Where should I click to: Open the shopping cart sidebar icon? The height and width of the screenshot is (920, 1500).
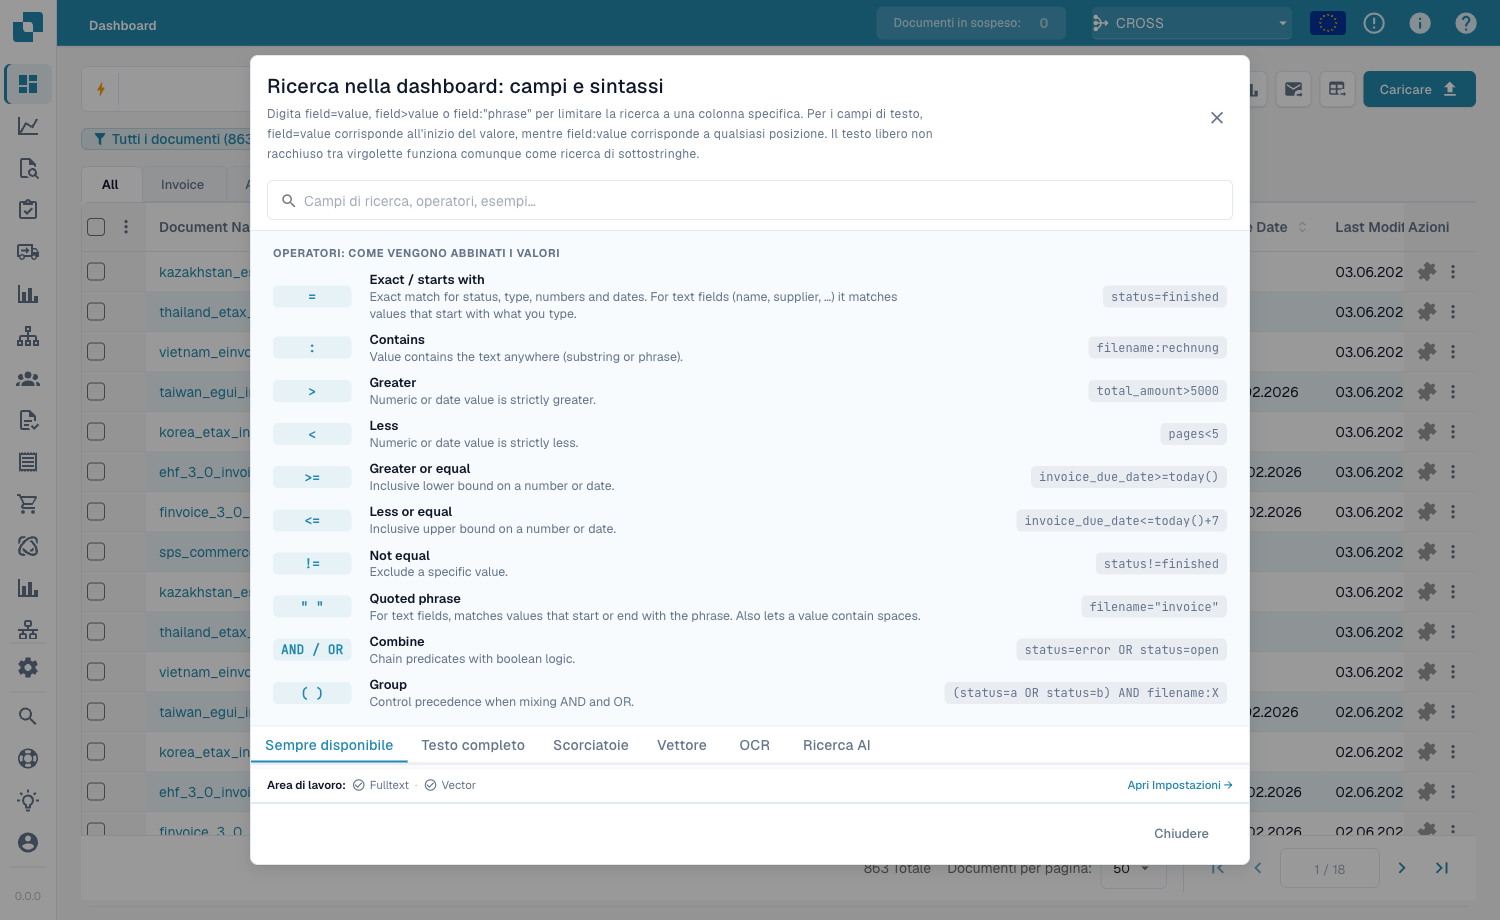pyautogui.click(x=28, y=504)
